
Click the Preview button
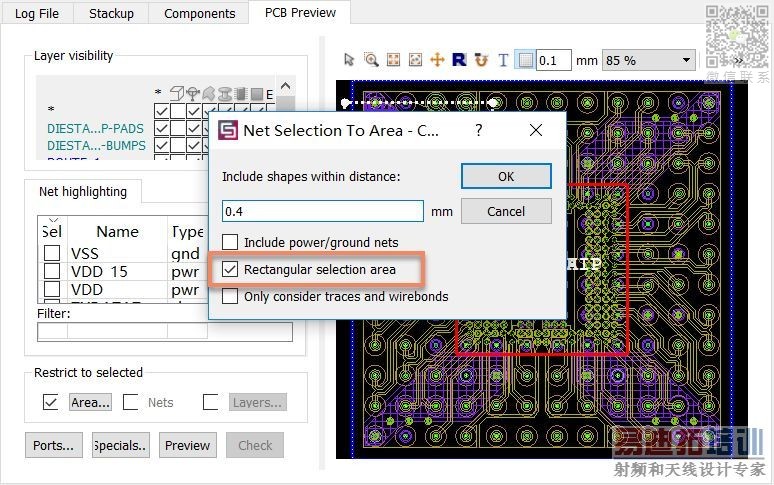[188, 445]
